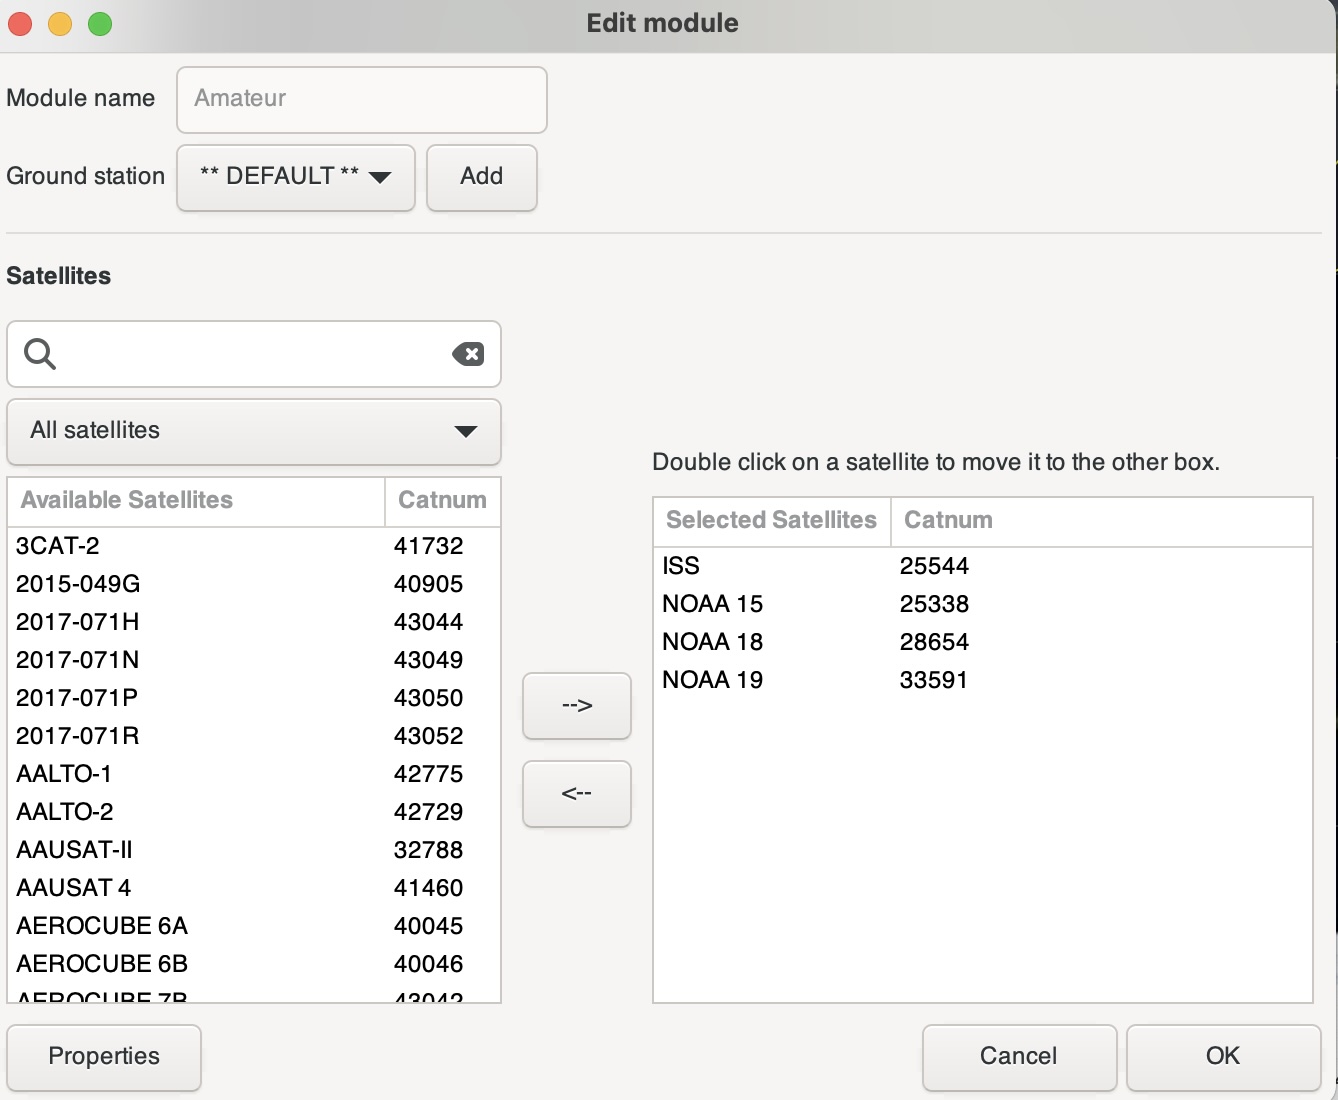The height and width of the screenshot is (1100, 1338).
Task: Click the Selected Satellites column header
Action: [x=771, y=521]
